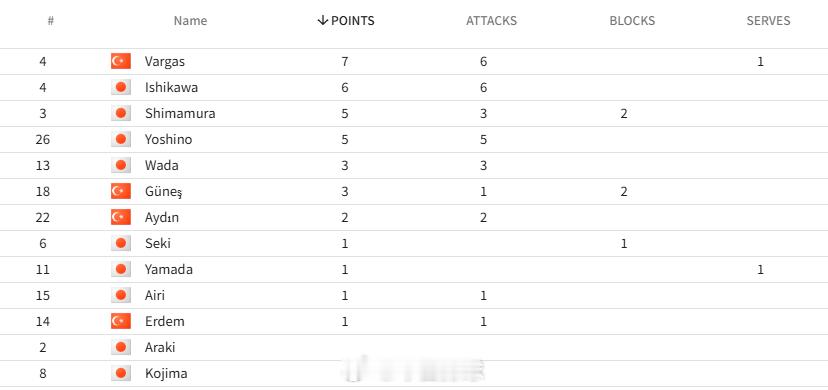Sort table by Name column header
This screenshot has height=390, width=828.
click(x=190, y=21)
